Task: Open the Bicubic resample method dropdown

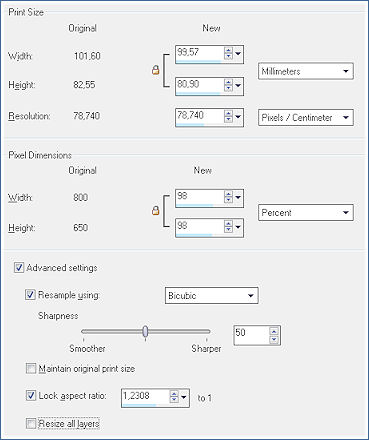Action: pyautogui.click(x=211, y=295)
